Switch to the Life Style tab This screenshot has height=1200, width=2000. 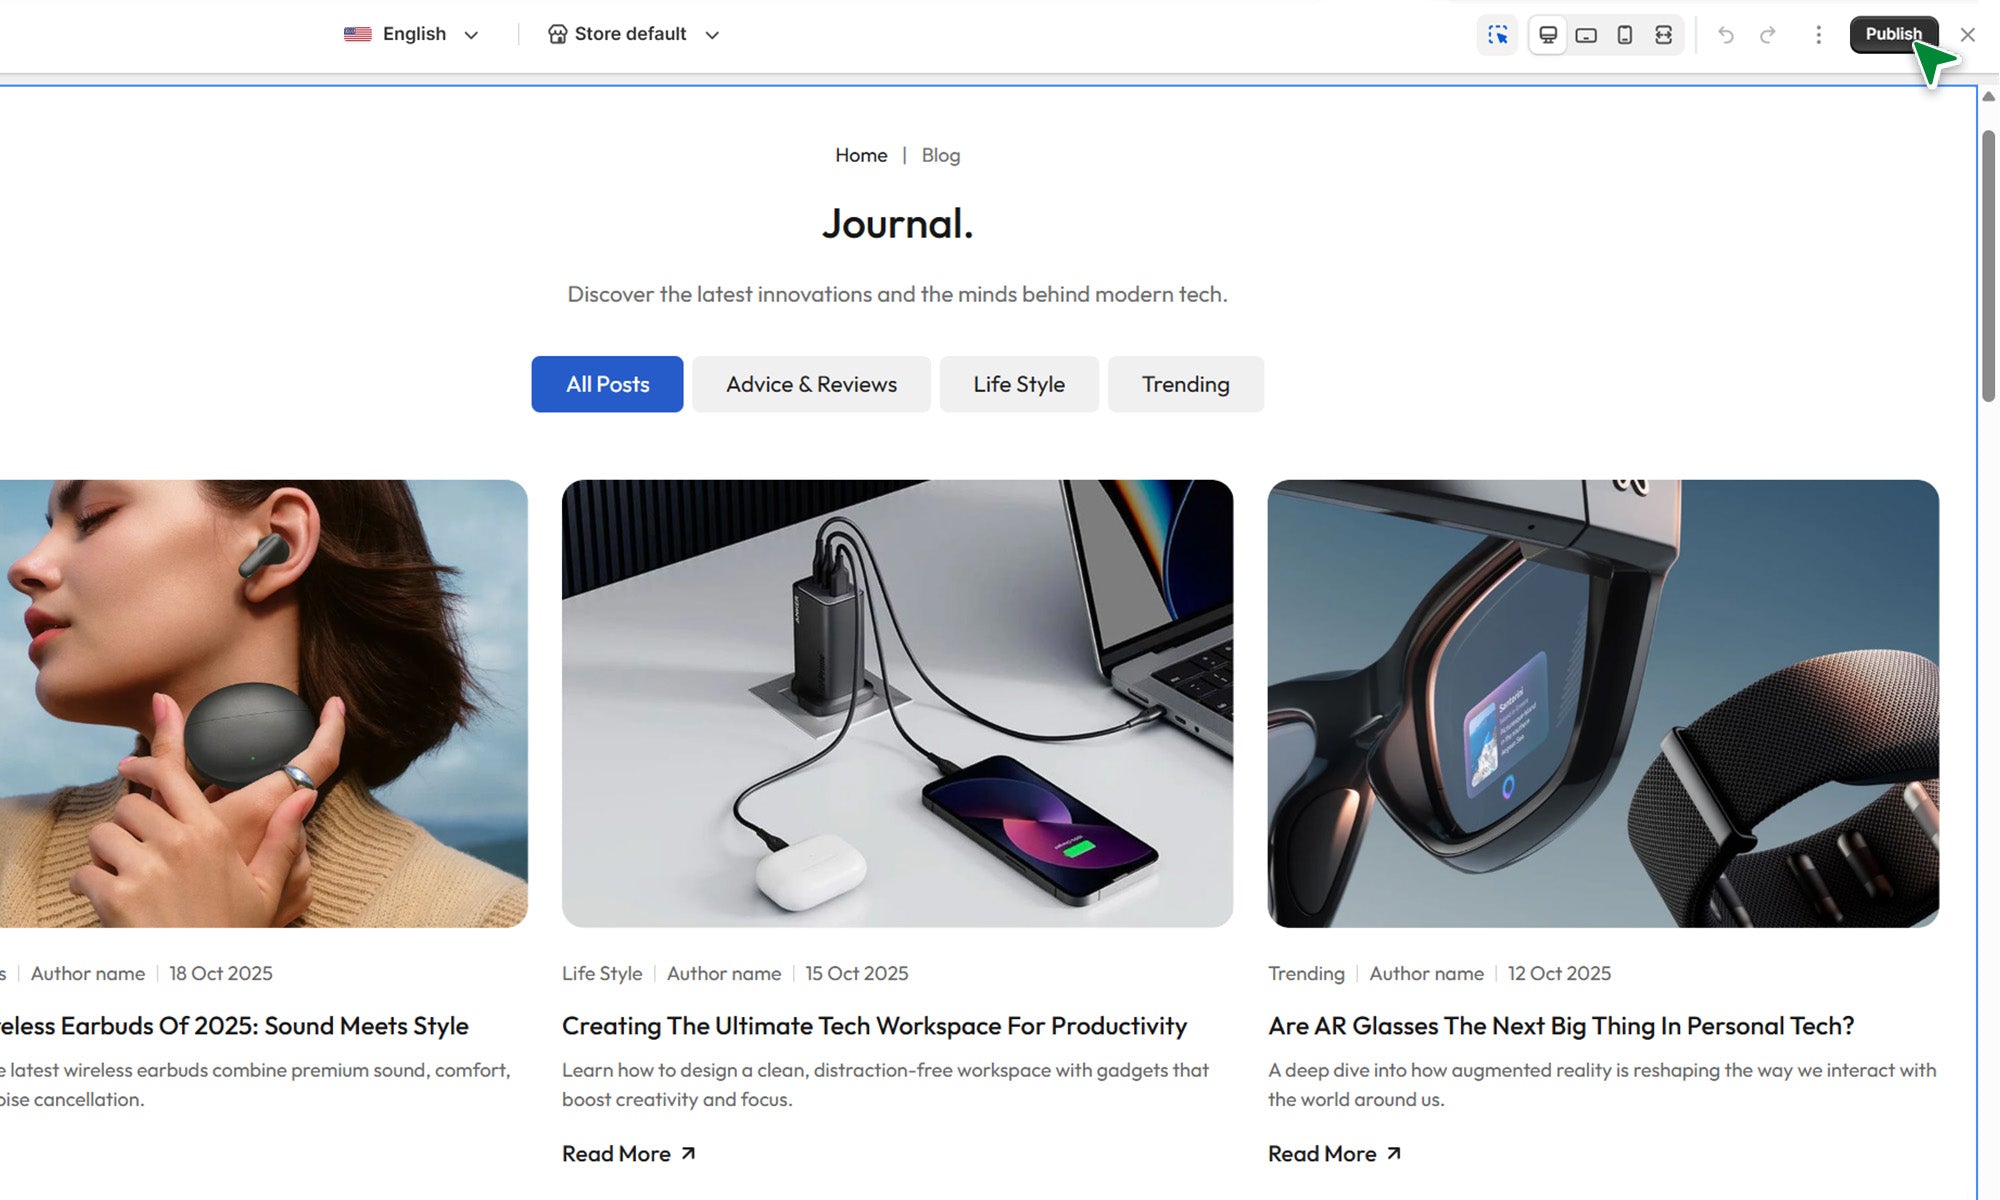point(1019,384)
